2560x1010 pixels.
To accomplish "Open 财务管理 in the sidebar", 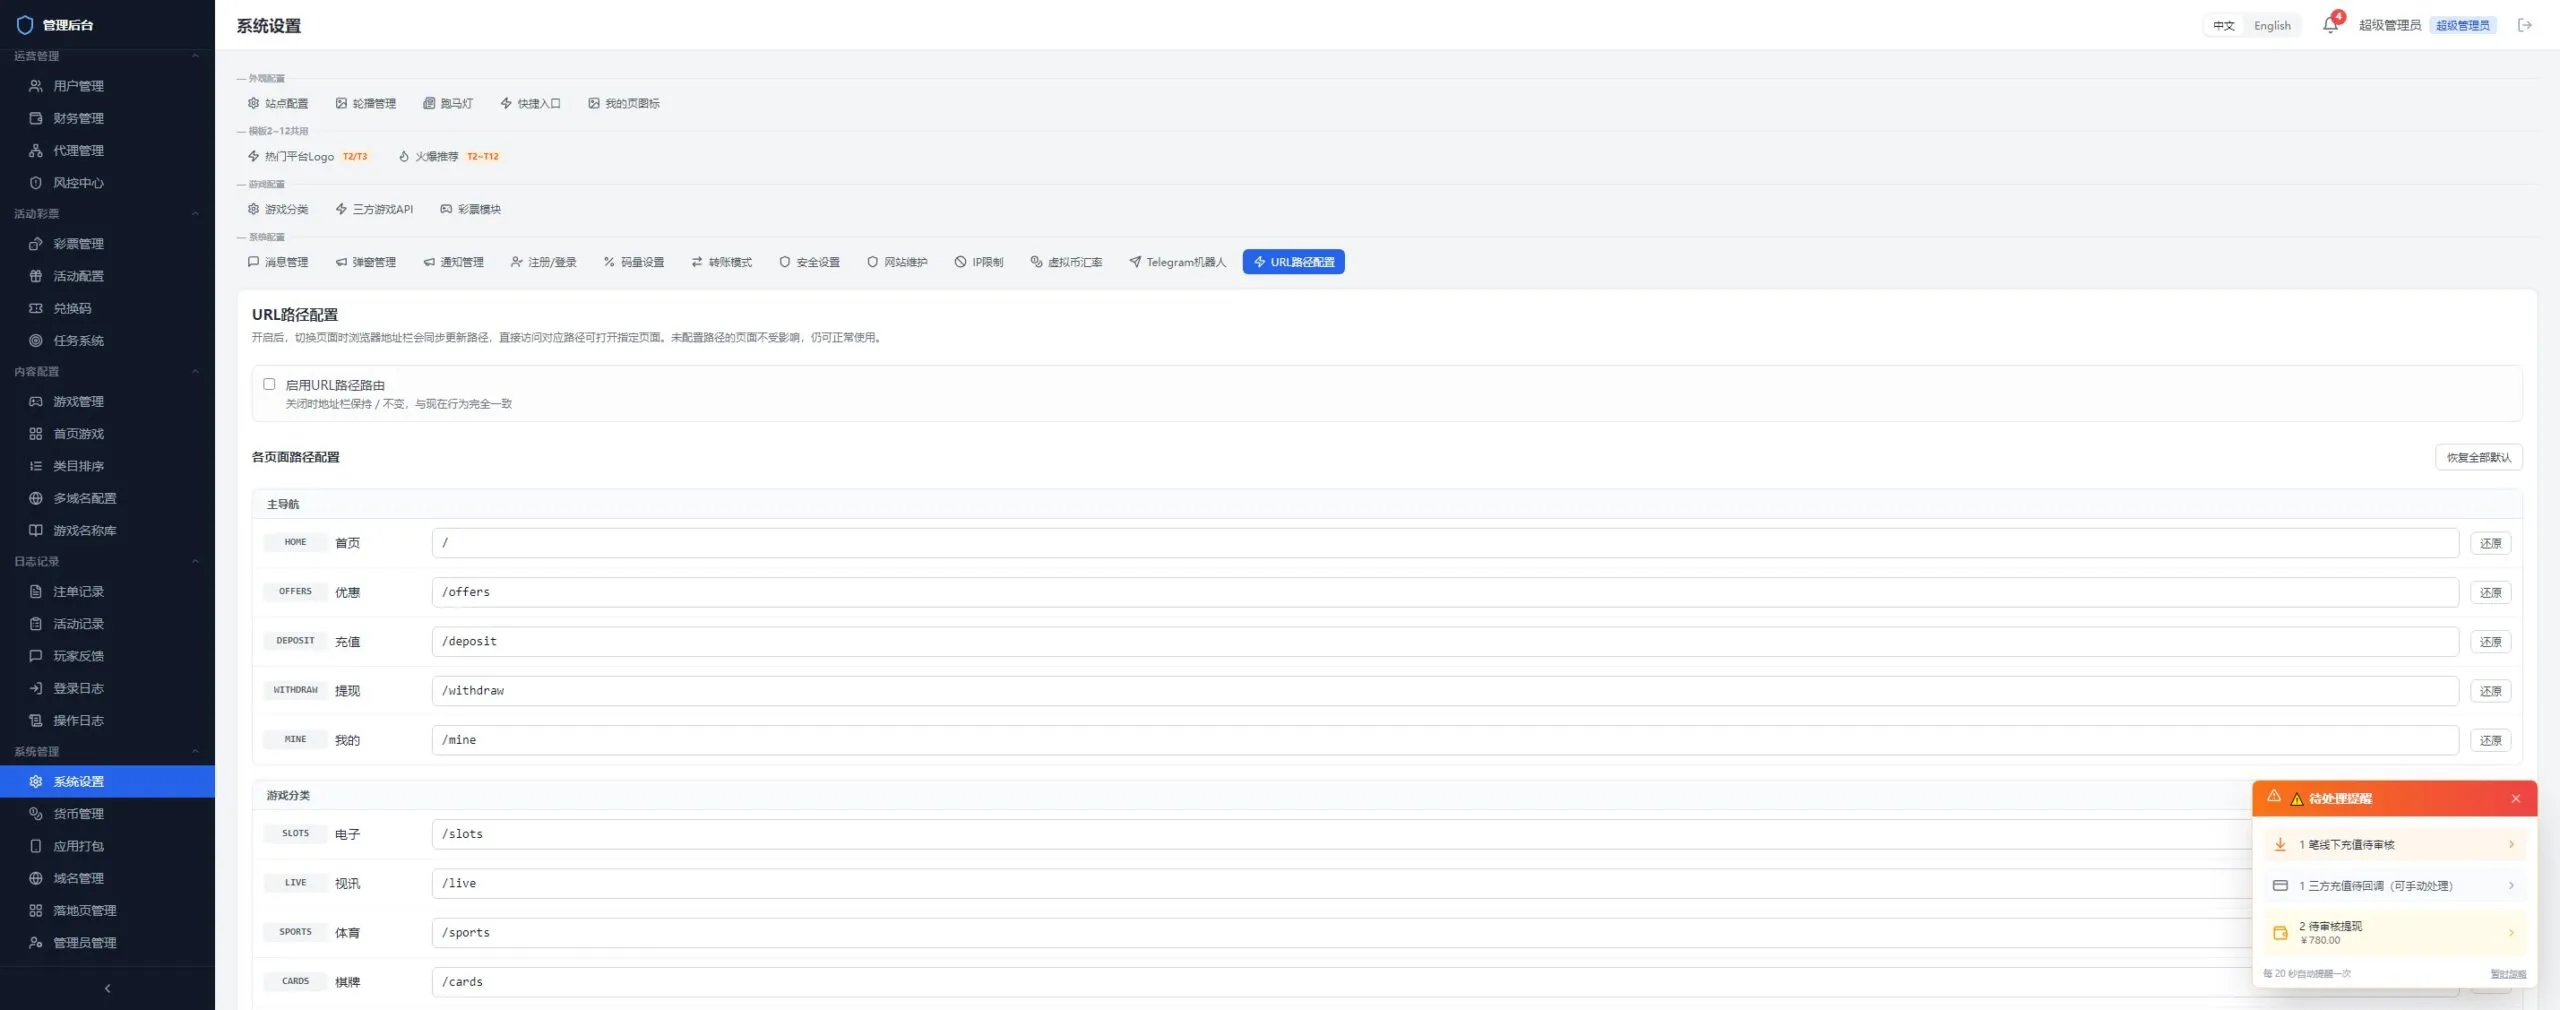I will click(x=107, y=118).
